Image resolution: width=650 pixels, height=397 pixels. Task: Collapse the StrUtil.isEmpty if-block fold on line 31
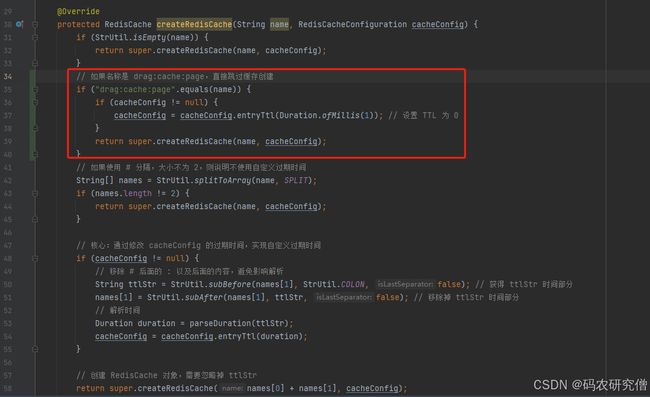click(35, 37)
